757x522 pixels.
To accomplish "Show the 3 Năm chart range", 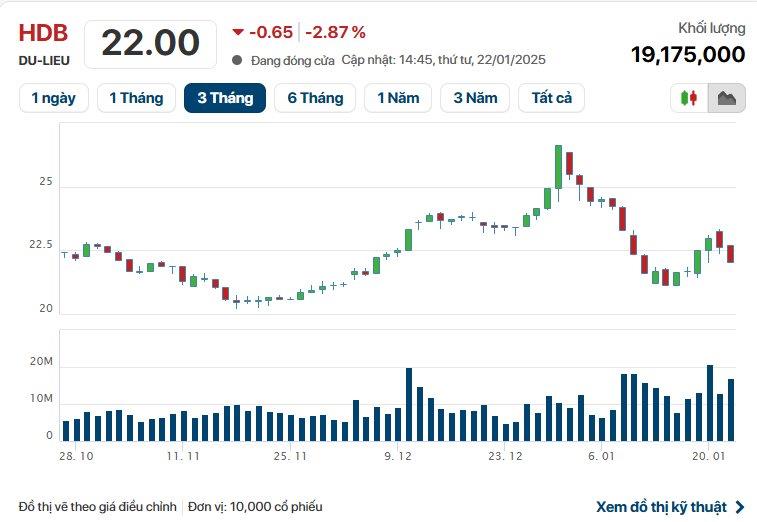I will [475, 98].
